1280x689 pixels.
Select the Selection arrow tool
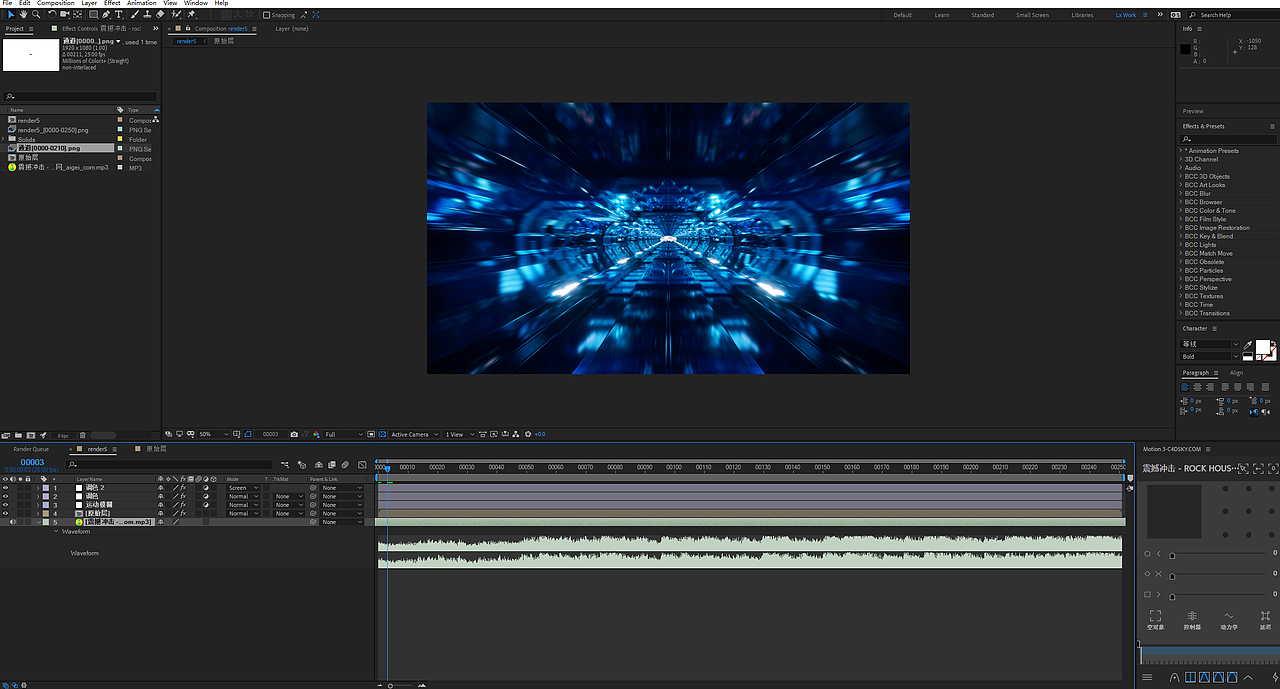point(10,15)
